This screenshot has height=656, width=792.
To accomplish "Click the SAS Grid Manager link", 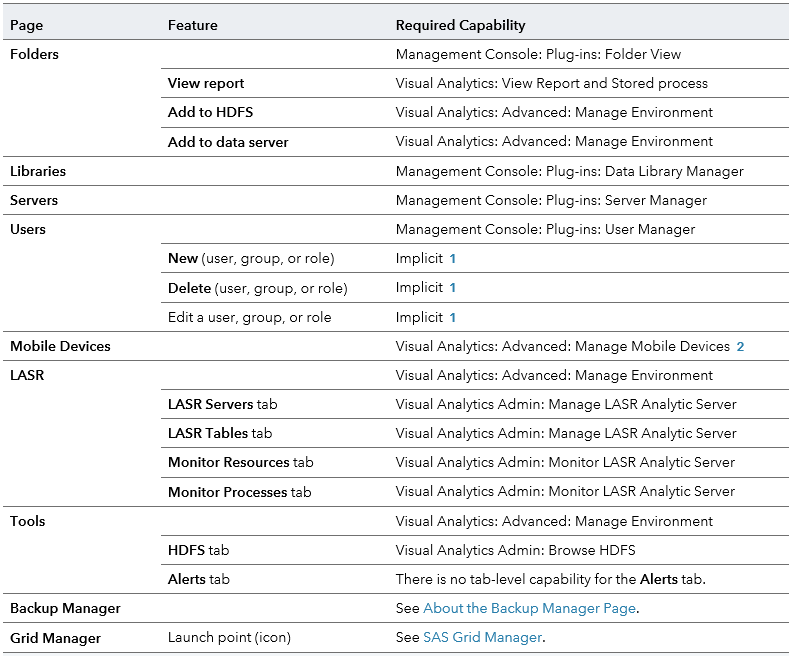I will click(x=482, y=637).
